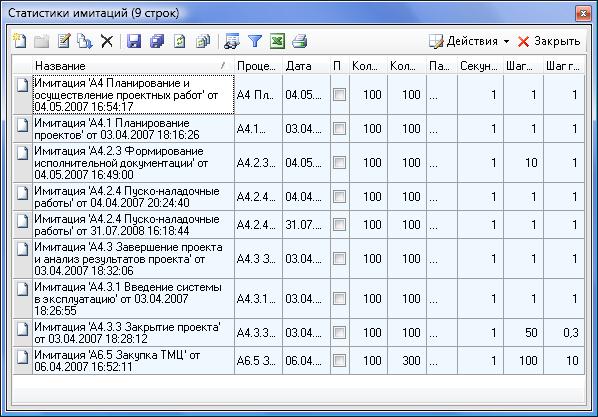This screenshot has height=417, width=598.
Task: Select 'Имитация А6.5 Закупка ТМЦ' row name
Action: coord(133,361)
